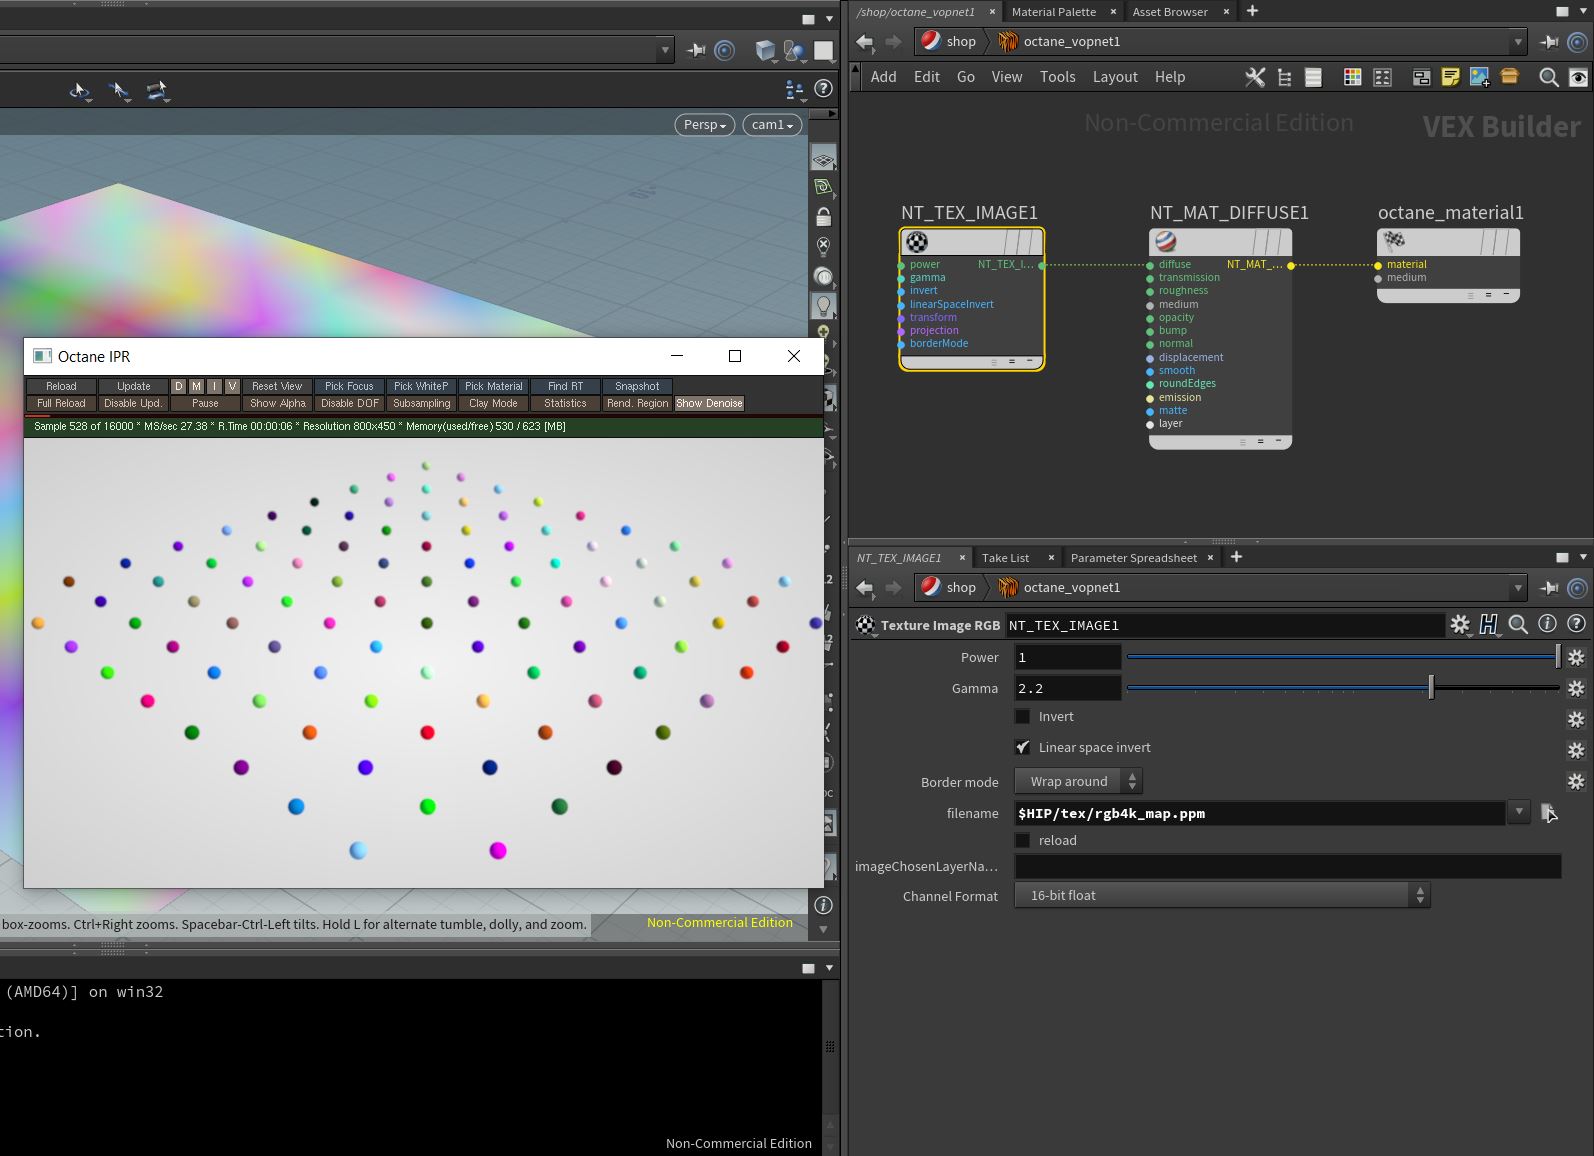Open the Layout menu
The width and height of the screenshot is (1594, 1156).
click(x=1114, y=77)
